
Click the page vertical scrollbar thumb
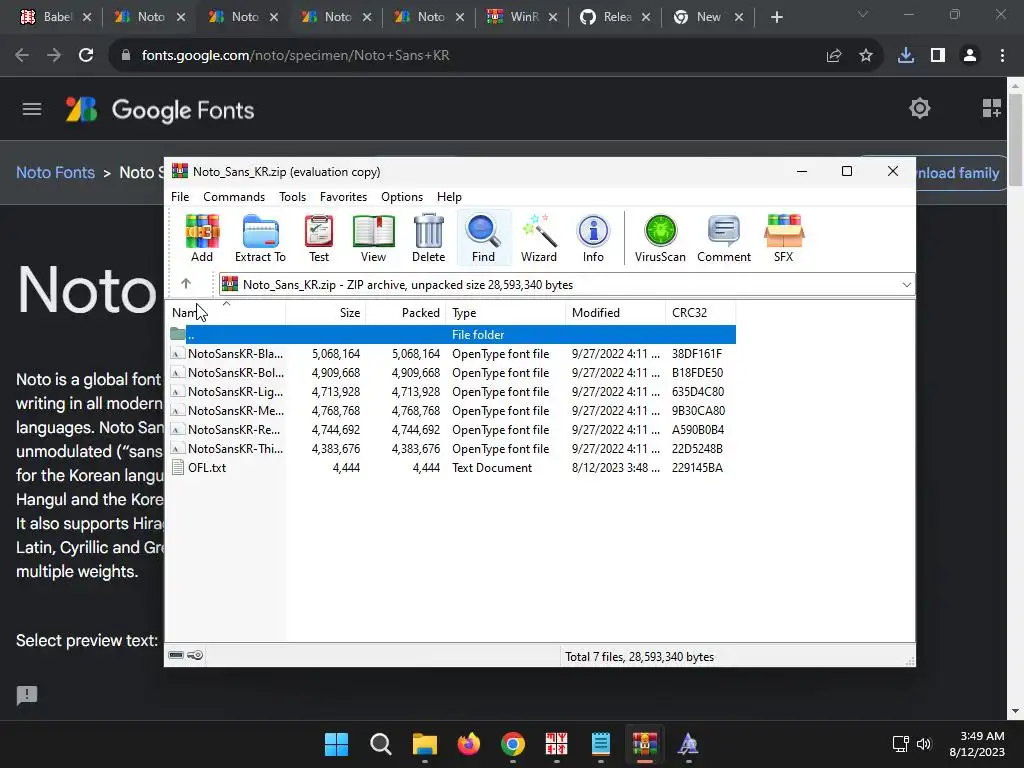point(1016,139)
